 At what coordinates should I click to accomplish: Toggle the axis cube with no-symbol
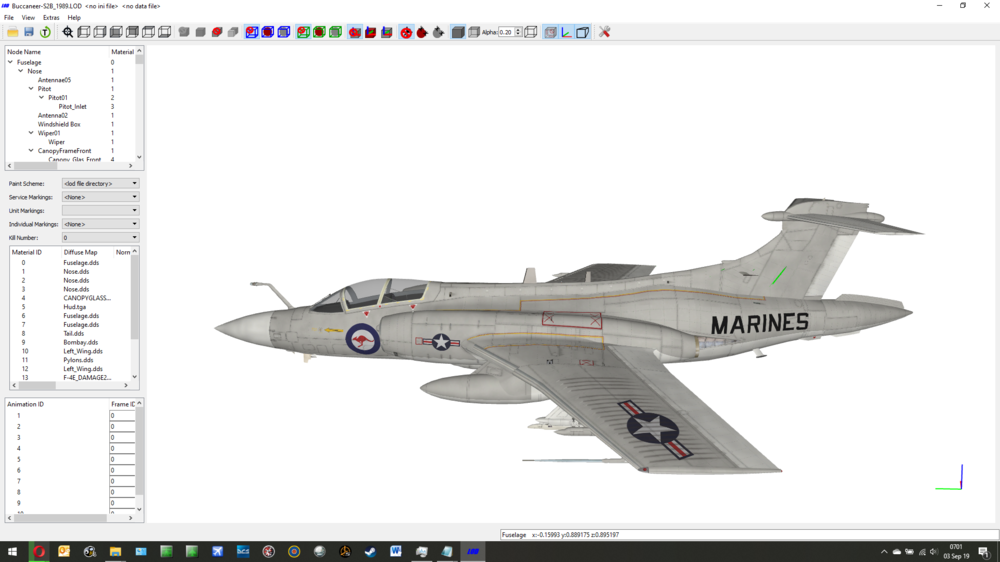(355, 32)
